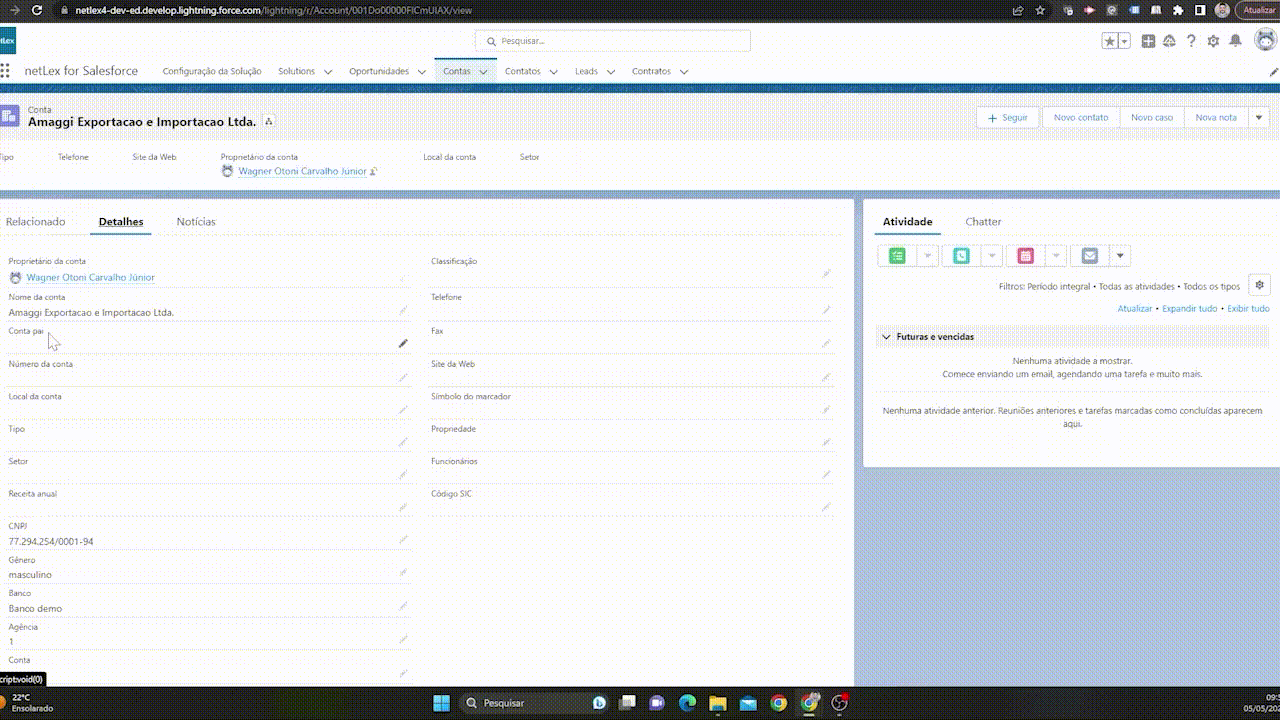1280x720 pixels.
Task: Edit the Telefone field pencil icon
Action: [x=826, y=310]
